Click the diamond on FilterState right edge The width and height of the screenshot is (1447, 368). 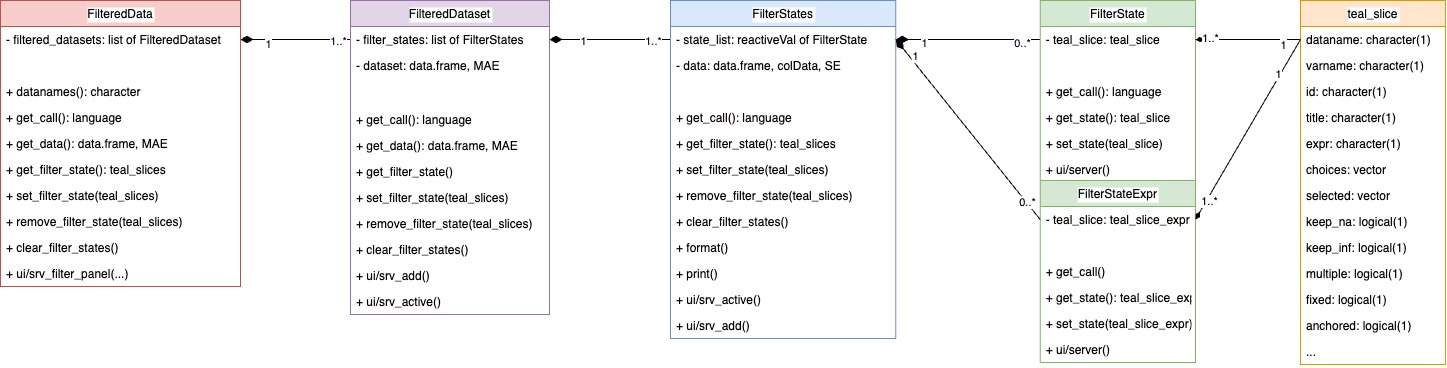coord(1201,40)
